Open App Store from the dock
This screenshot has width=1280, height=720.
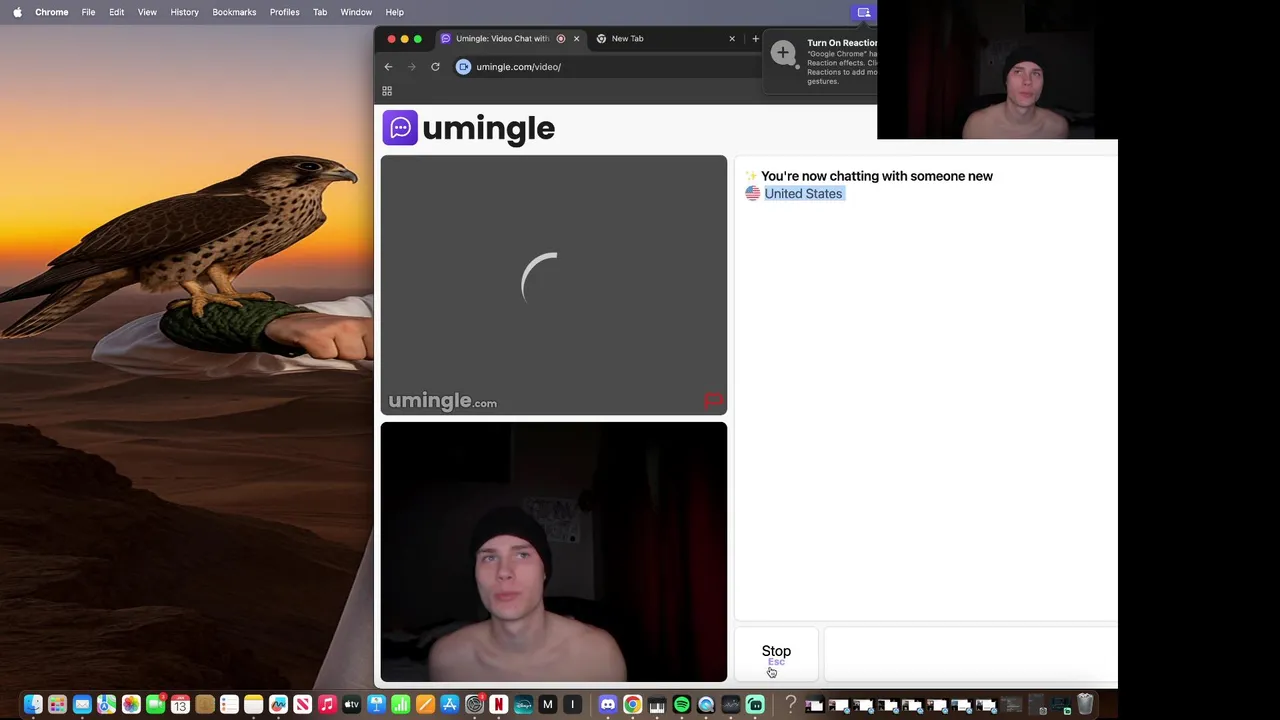[x=450, y=704]
